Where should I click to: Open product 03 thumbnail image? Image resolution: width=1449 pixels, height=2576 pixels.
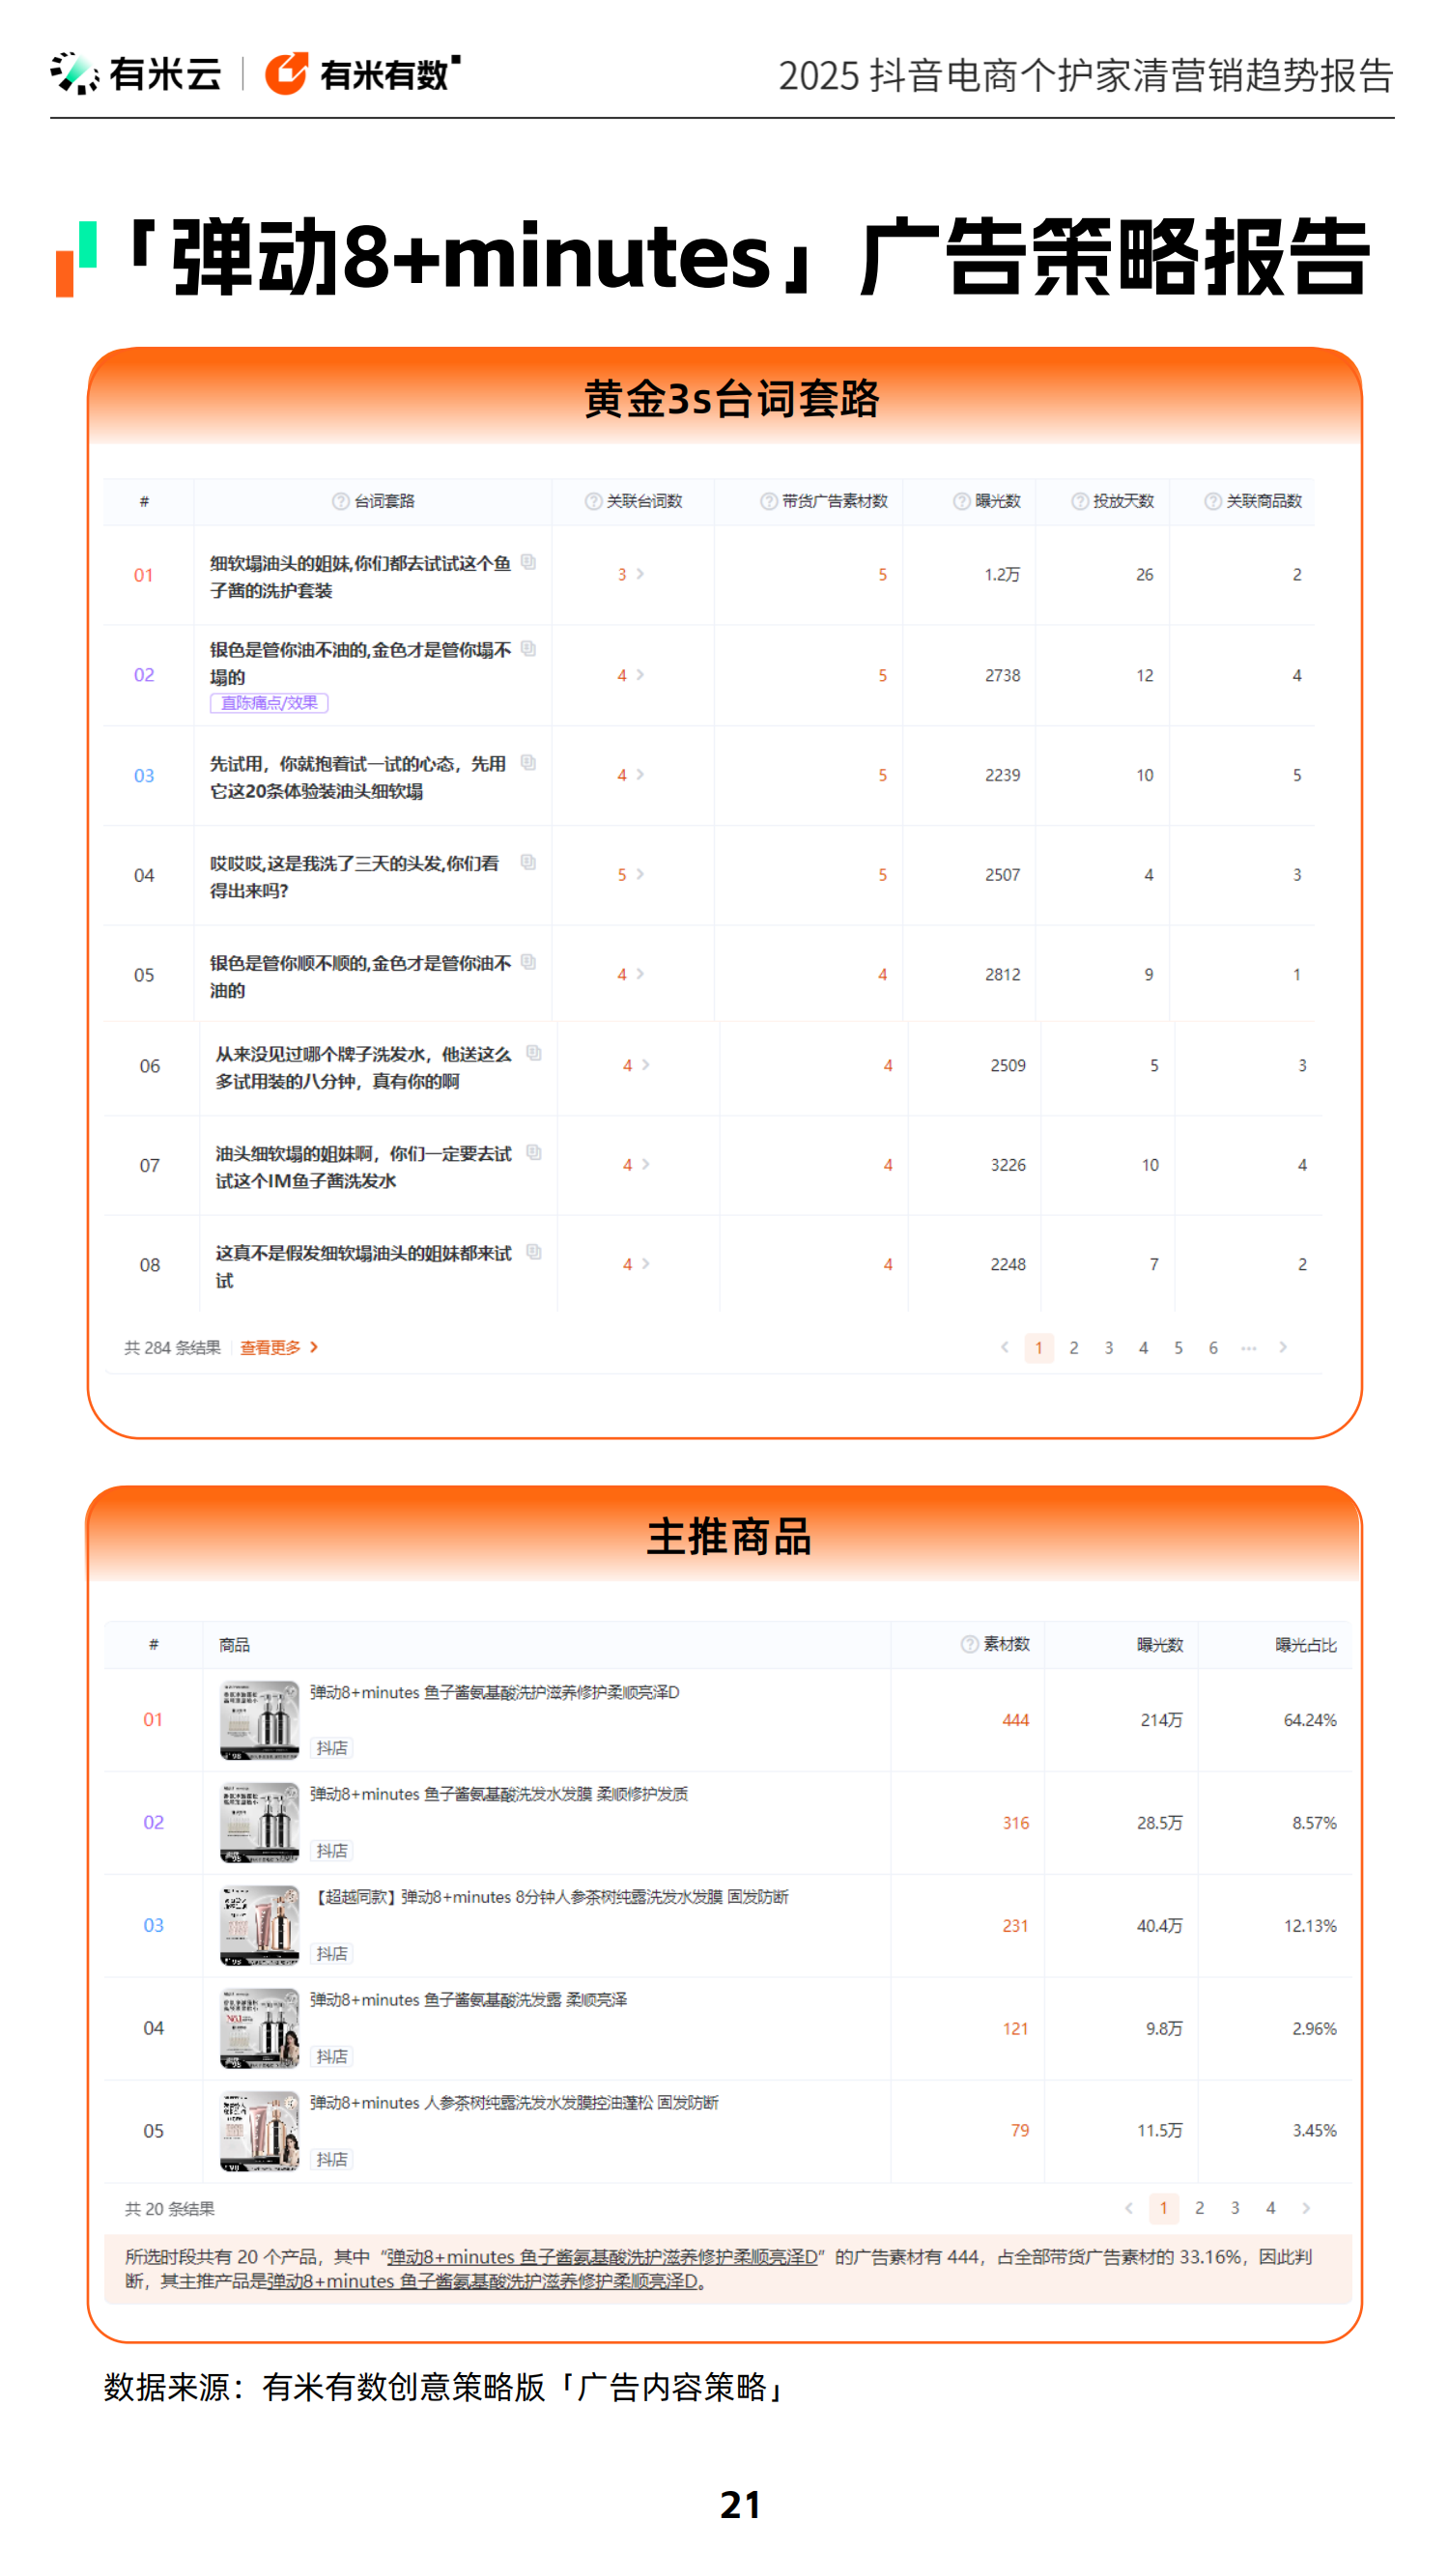pos(259,1926)
